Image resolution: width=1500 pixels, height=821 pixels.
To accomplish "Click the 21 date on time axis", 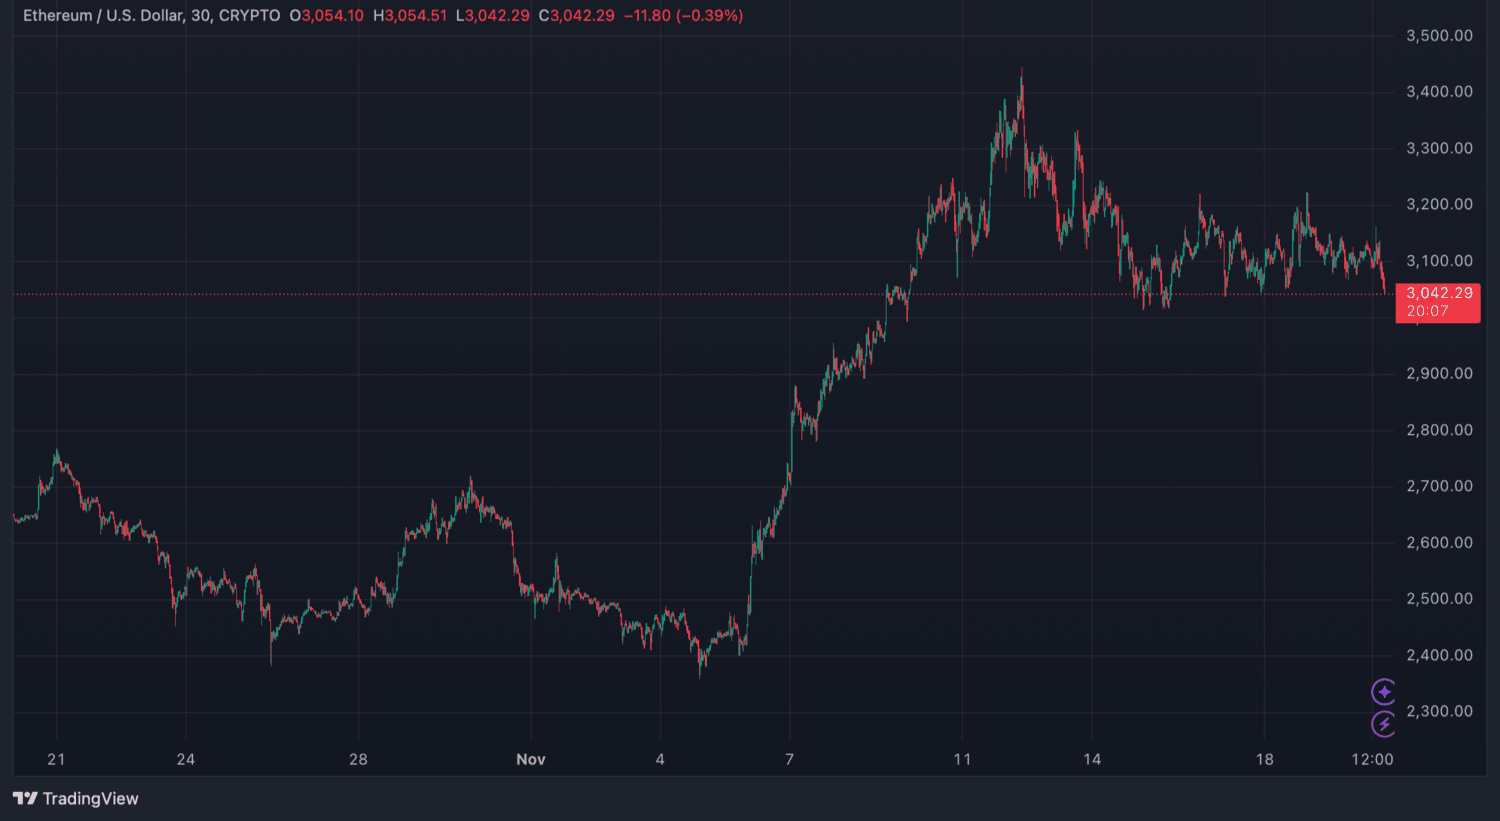I will (x=56, y=759).
